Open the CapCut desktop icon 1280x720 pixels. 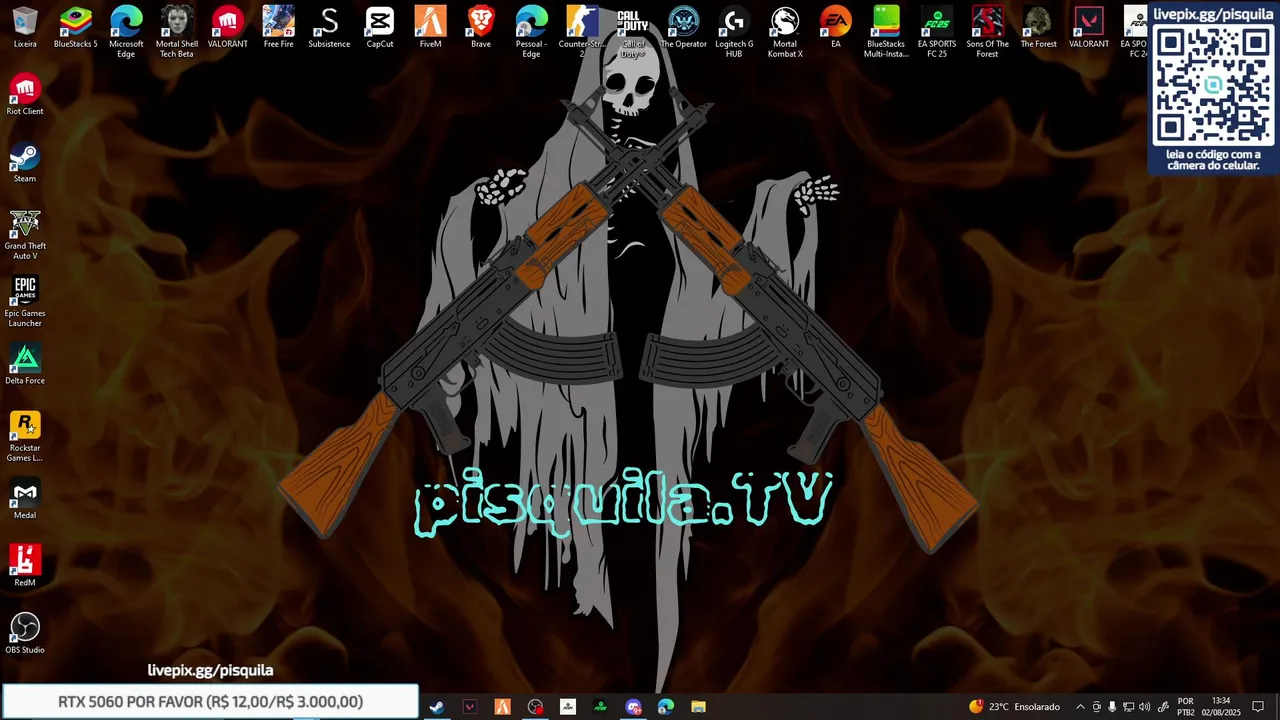coord(380,27)
